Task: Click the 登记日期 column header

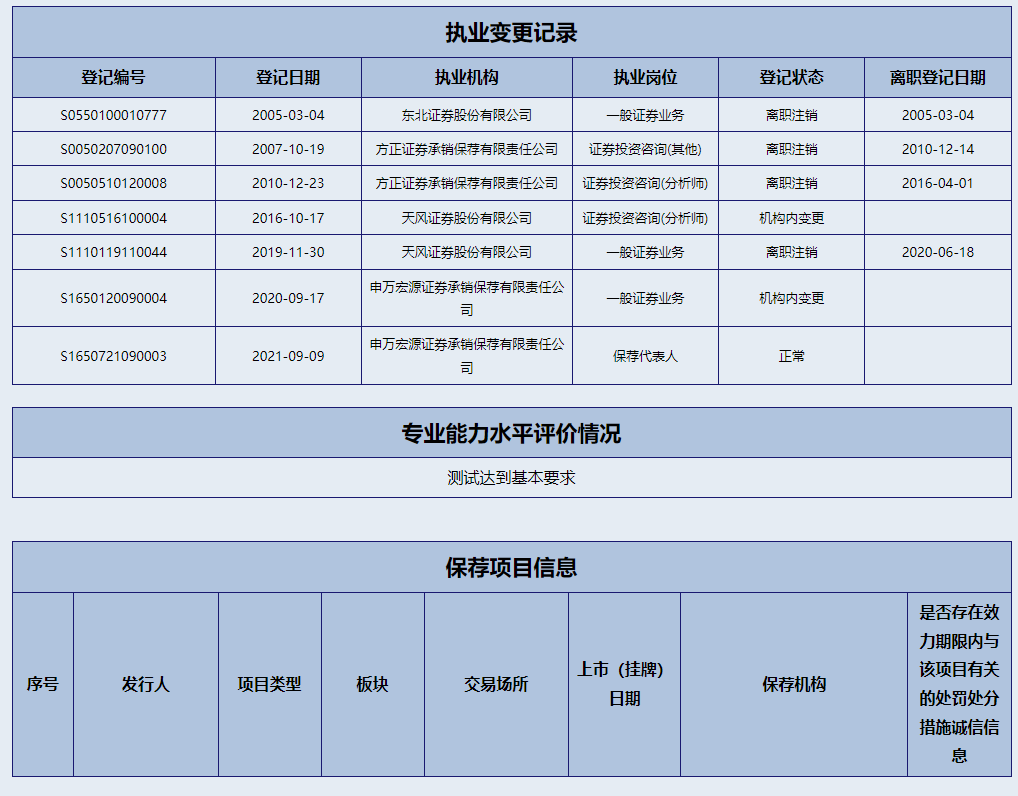Action: [288, 78]
